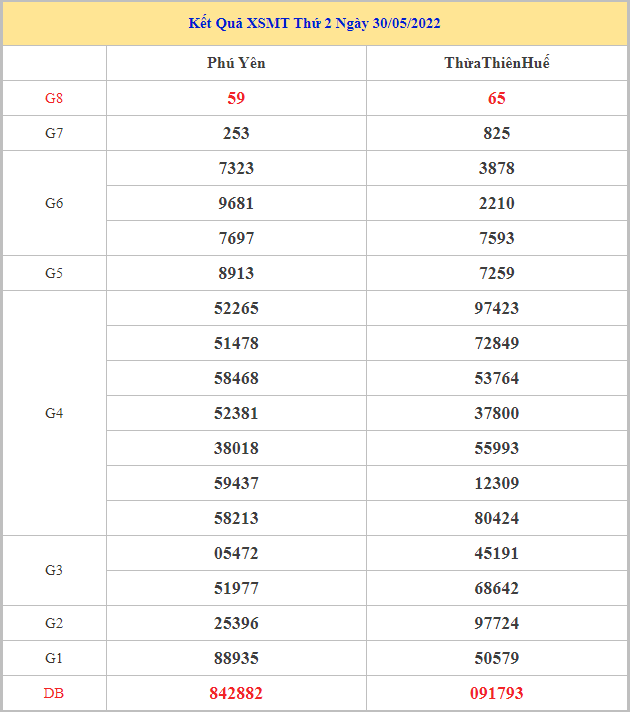Click the ĐB special prize number 842882
This screenshot has width=630, height=712.
236,693
